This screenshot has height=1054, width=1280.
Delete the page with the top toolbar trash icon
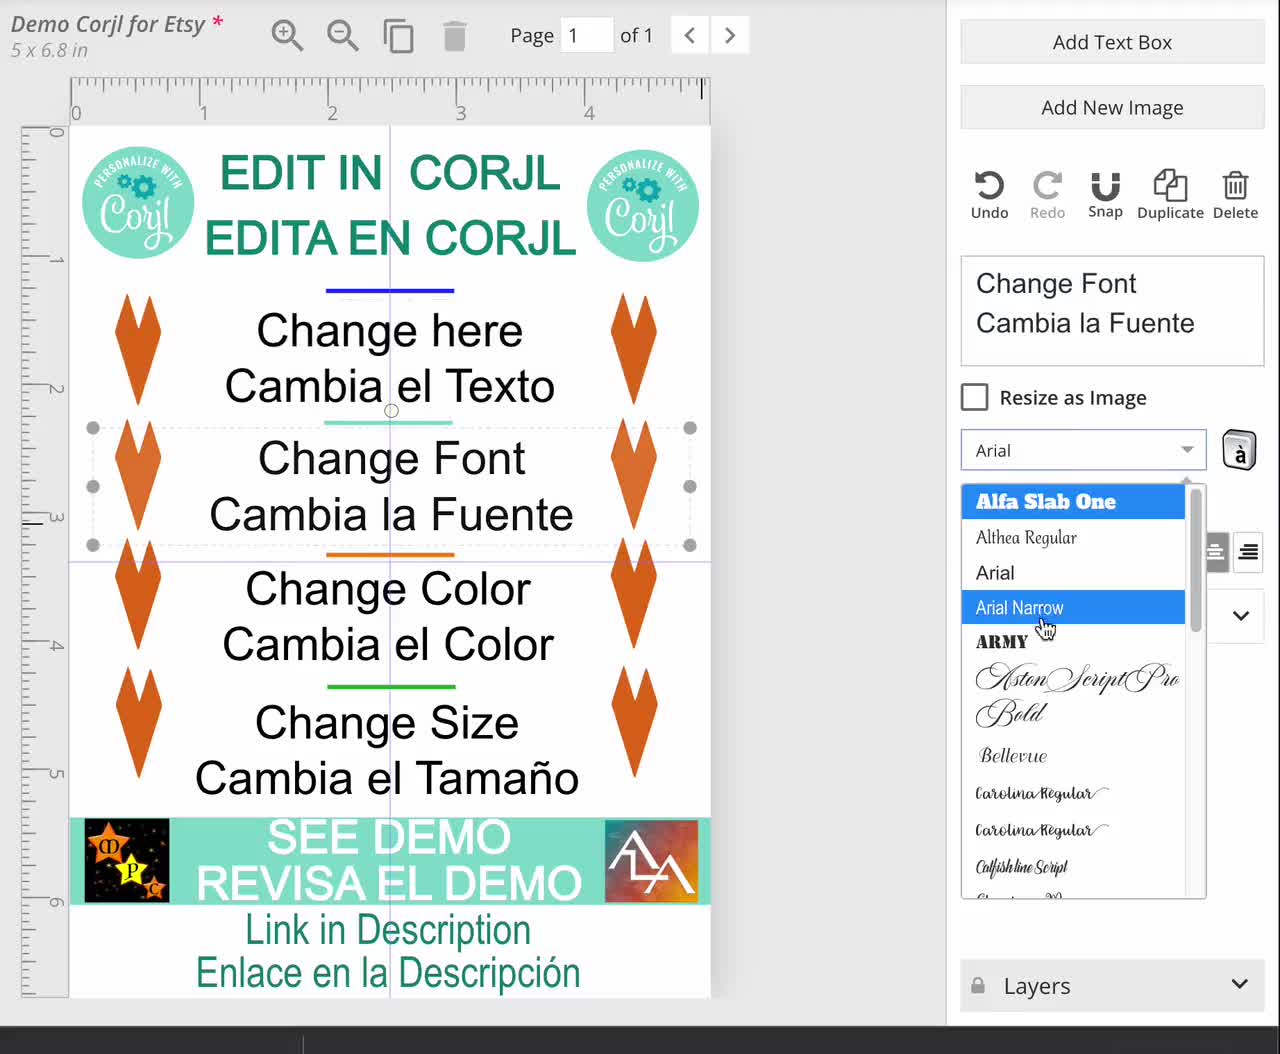tap(454, 36)
